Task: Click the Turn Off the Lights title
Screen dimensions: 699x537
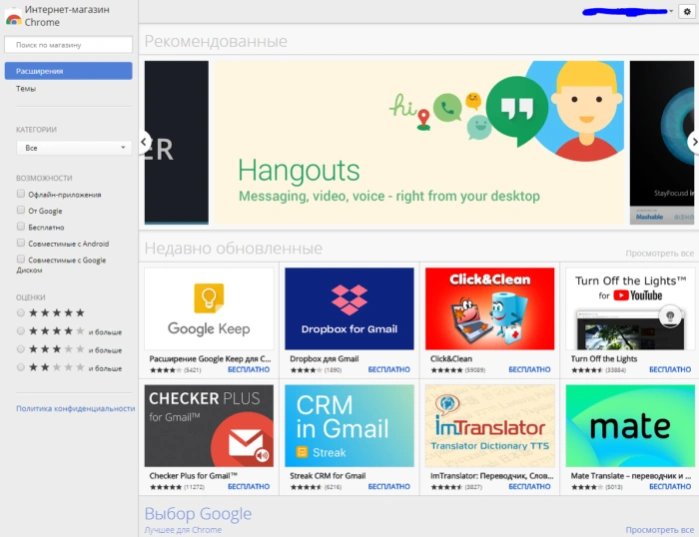Action: coord(604,359)
